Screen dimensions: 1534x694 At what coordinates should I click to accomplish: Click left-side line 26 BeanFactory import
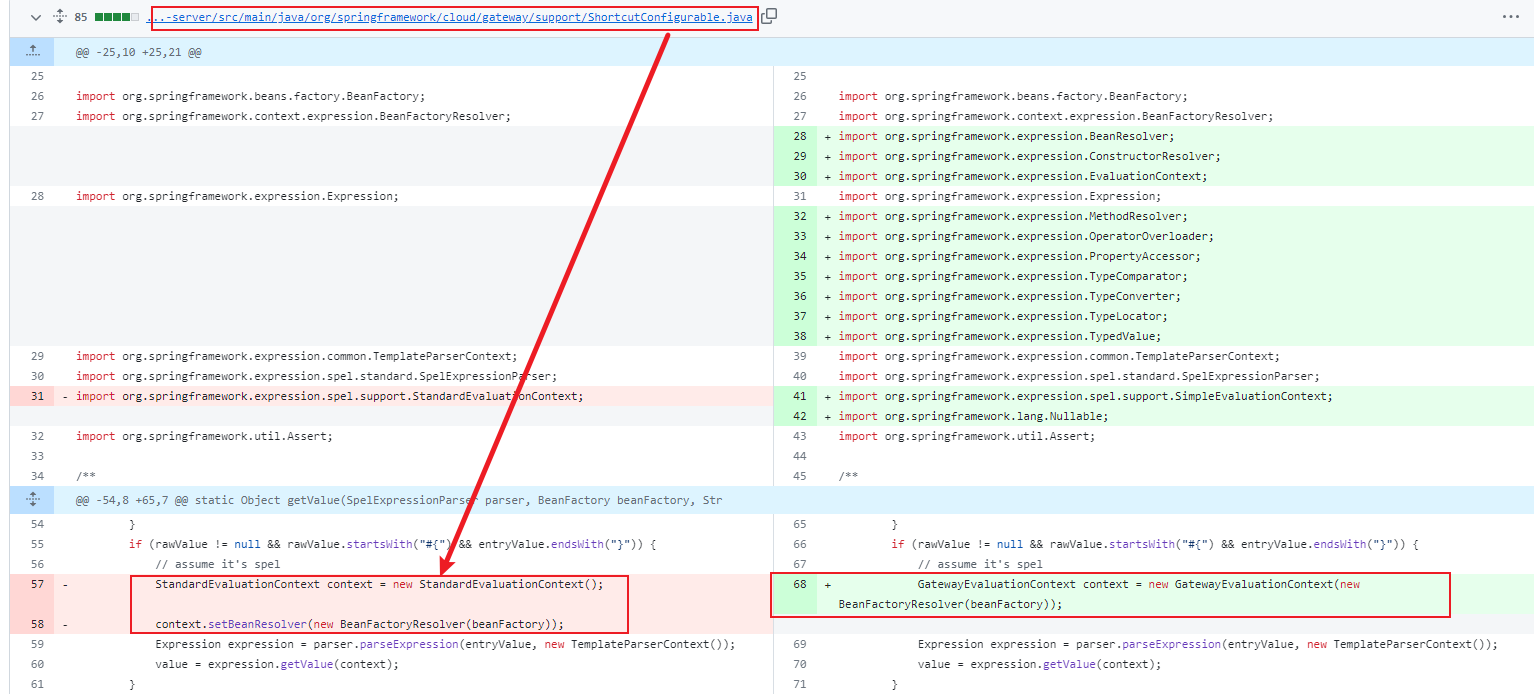(x=250, y=96)
